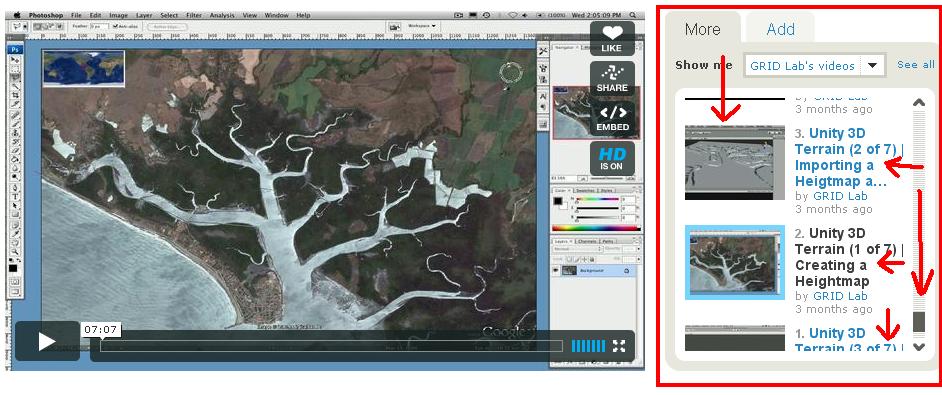The width and height of the screenshot is (942, 395).
Task: Click the Apple menu icon
Action: (16, 15)
